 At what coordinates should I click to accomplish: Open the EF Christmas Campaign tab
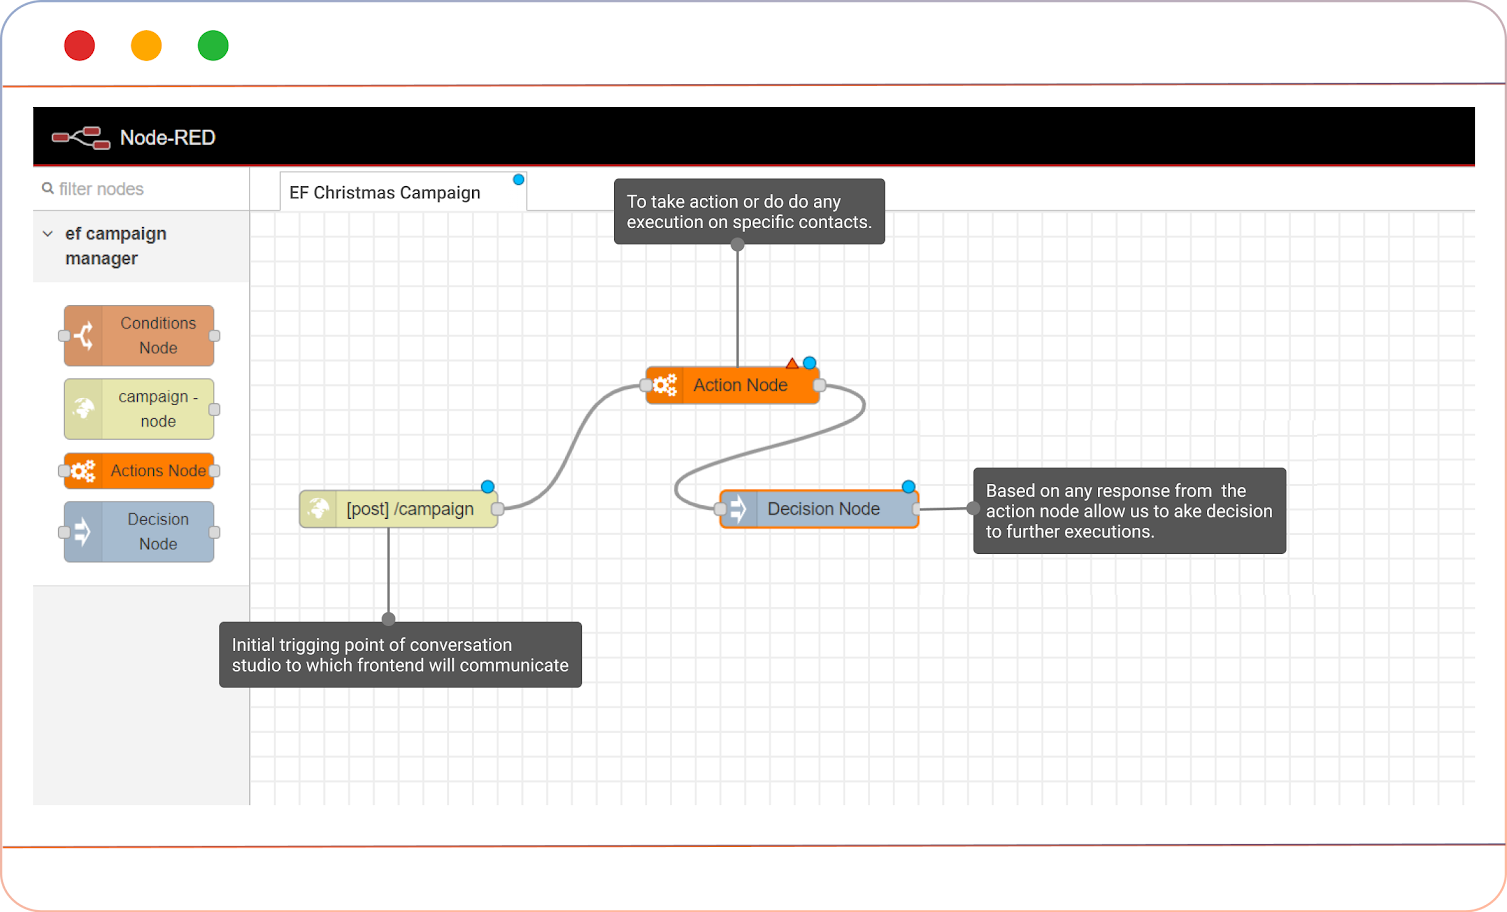pyautogui.click(x=385, y=192)
